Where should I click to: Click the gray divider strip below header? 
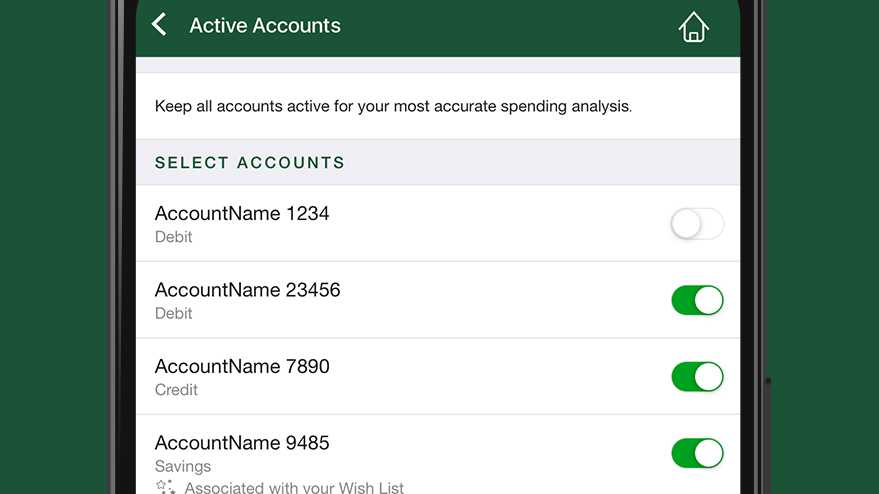438,64
